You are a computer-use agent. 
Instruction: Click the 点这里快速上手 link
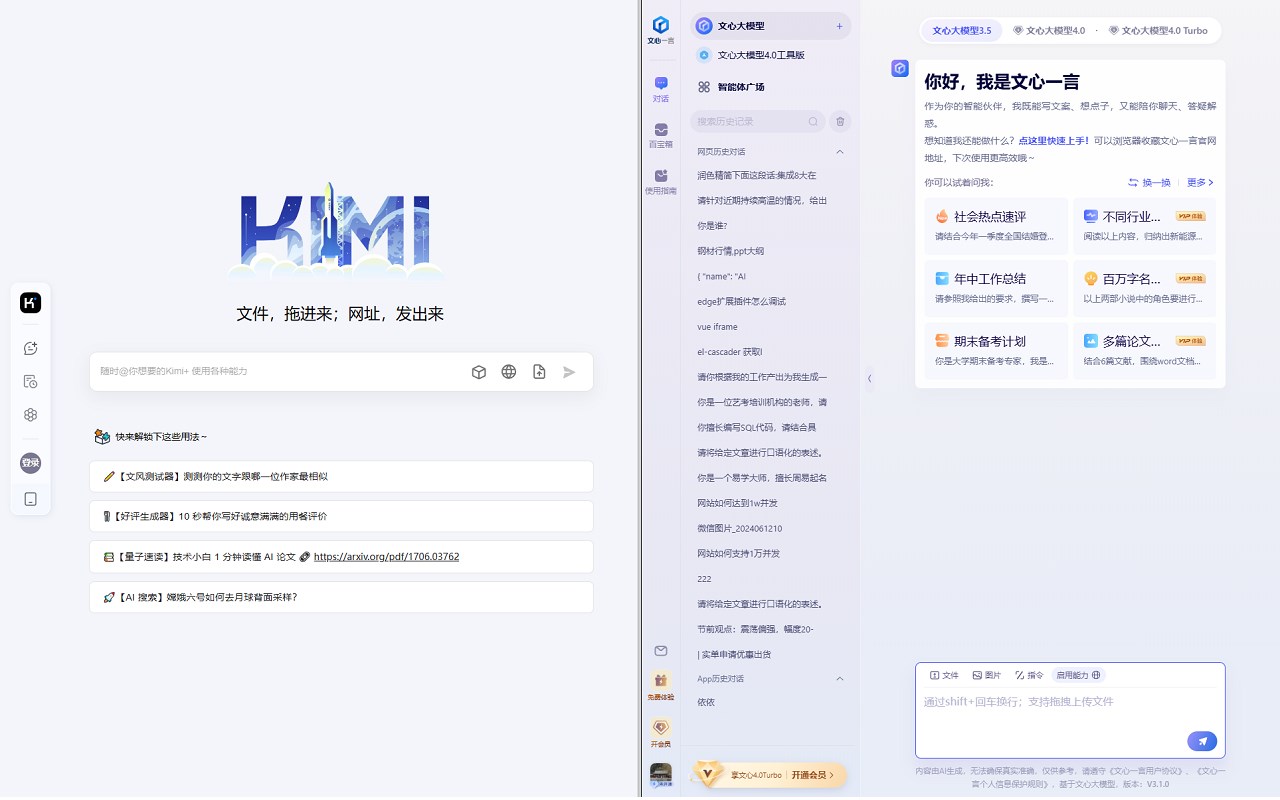(1054, 141)
